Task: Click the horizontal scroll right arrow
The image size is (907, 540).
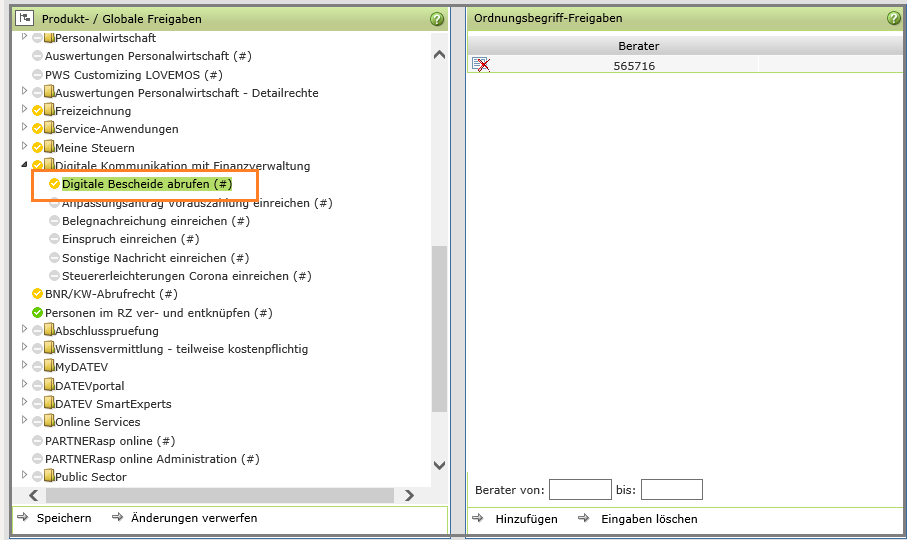Action: click(410, 495)
